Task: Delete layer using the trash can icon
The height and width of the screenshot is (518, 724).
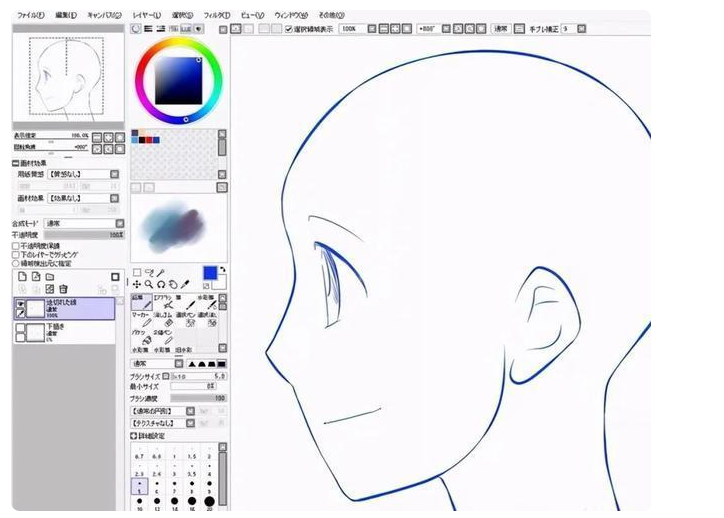Action: point(63,289)
